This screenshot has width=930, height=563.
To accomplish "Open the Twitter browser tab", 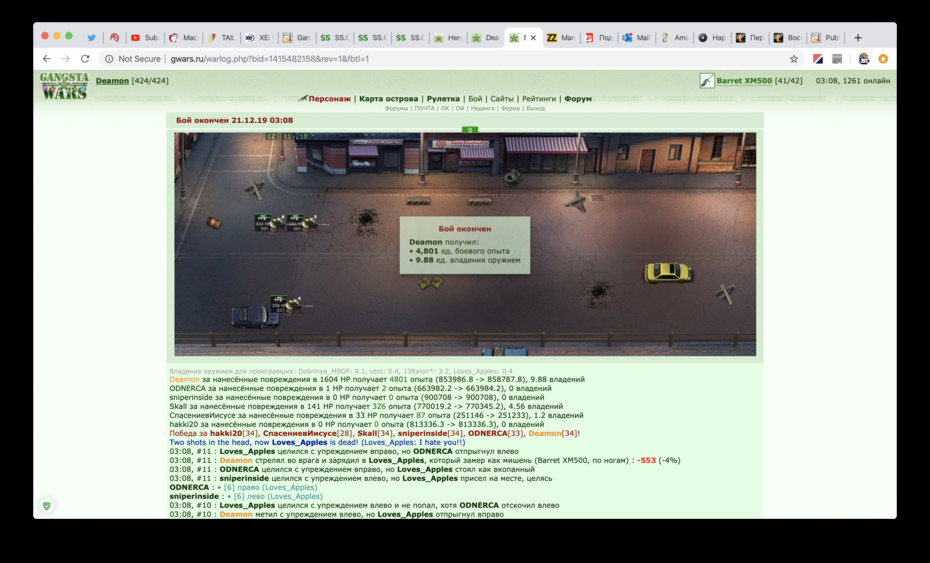I will (91, 37).
